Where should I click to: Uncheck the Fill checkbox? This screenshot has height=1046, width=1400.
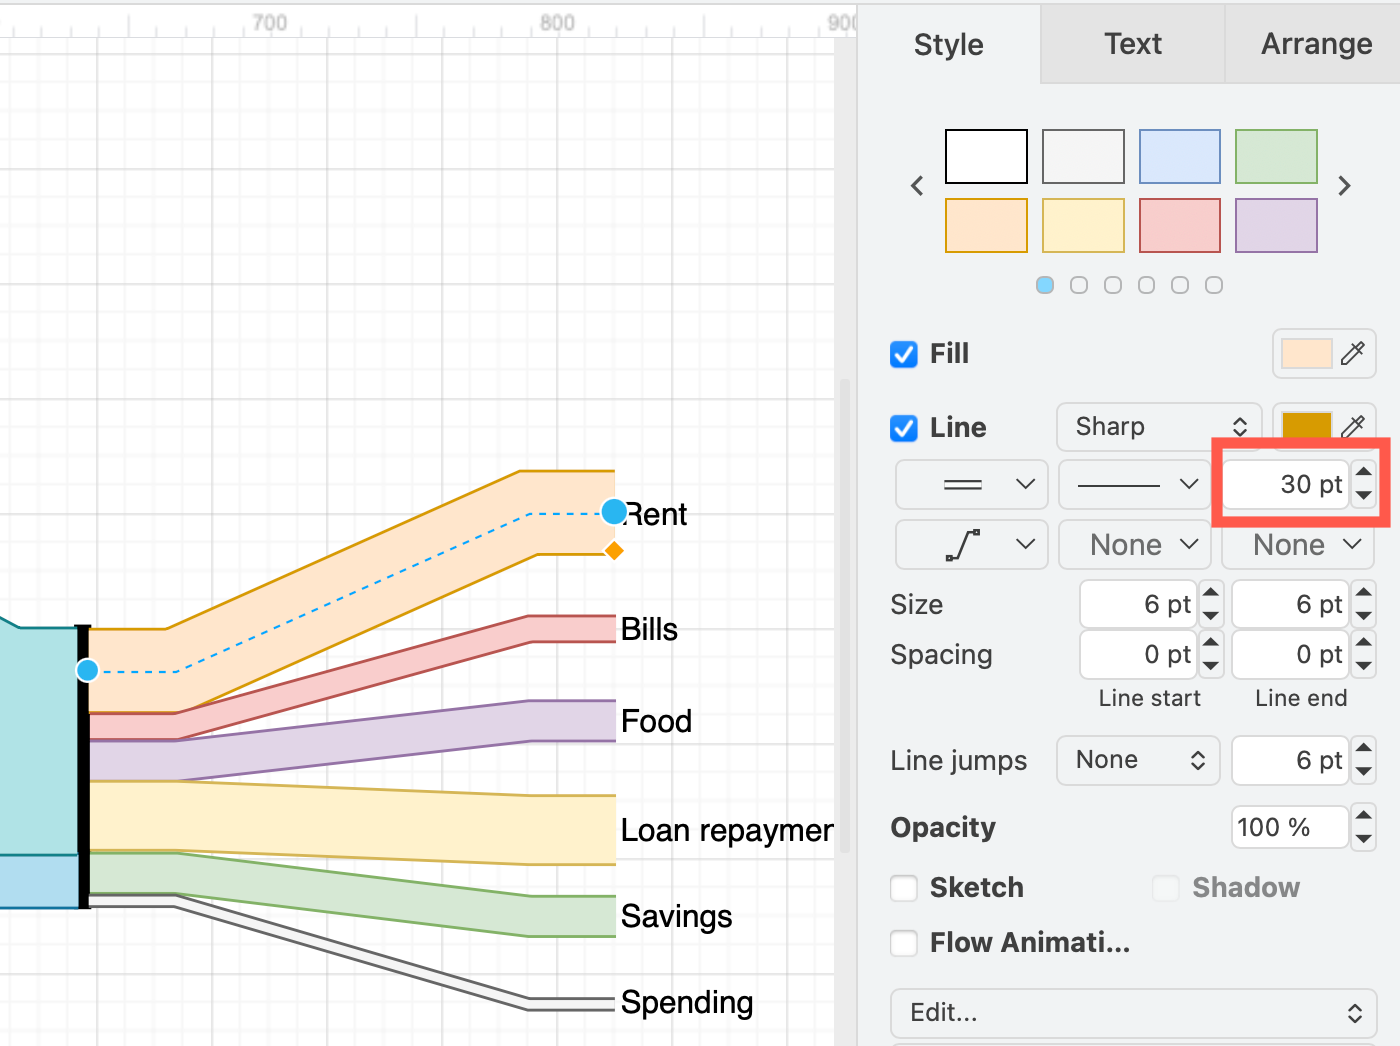tap(903, 354)
